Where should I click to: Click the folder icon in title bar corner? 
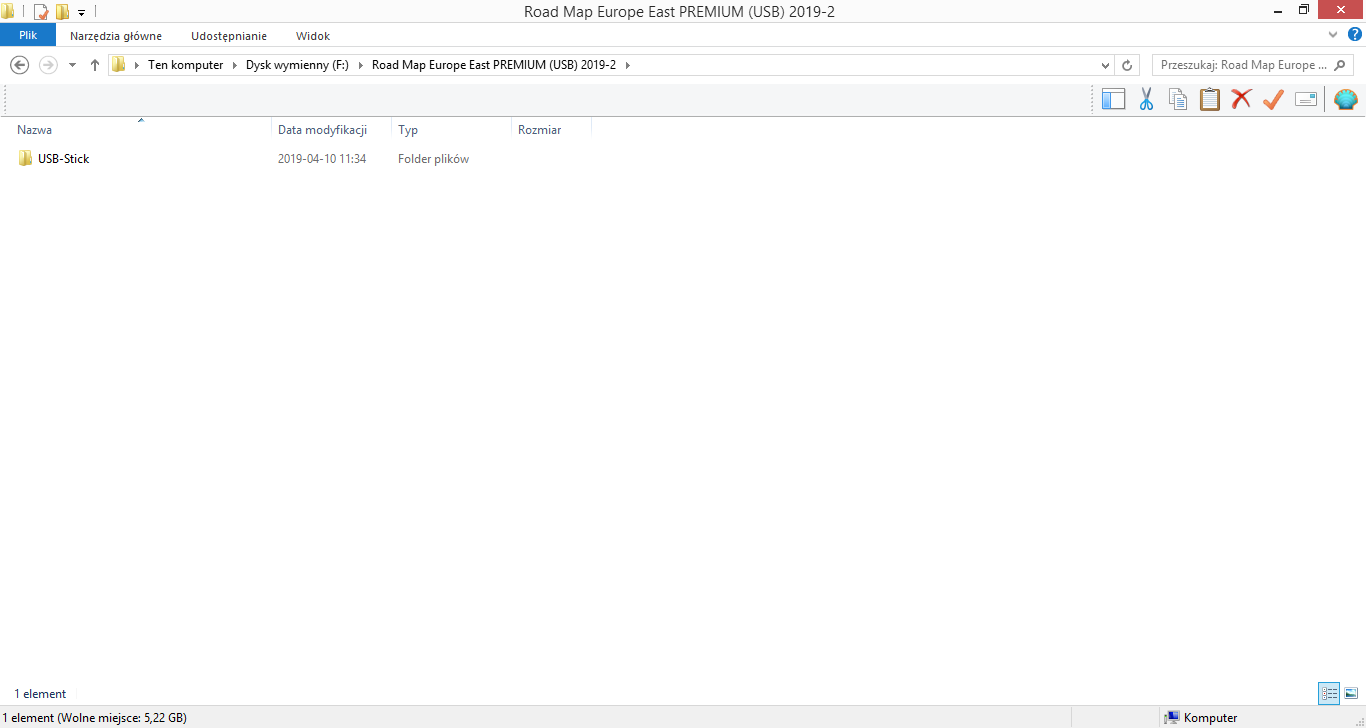point(8,12)
